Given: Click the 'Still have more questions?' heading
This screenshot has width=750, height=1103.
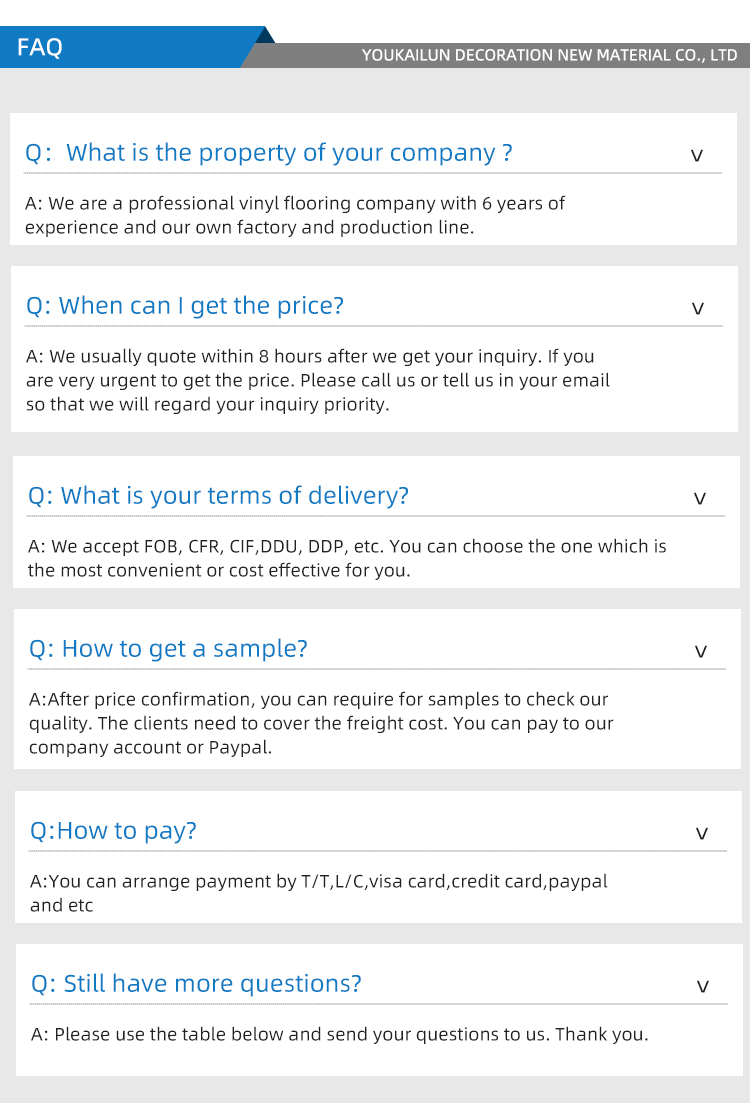Looking at the screenshot, I should [x=197, y=984].
